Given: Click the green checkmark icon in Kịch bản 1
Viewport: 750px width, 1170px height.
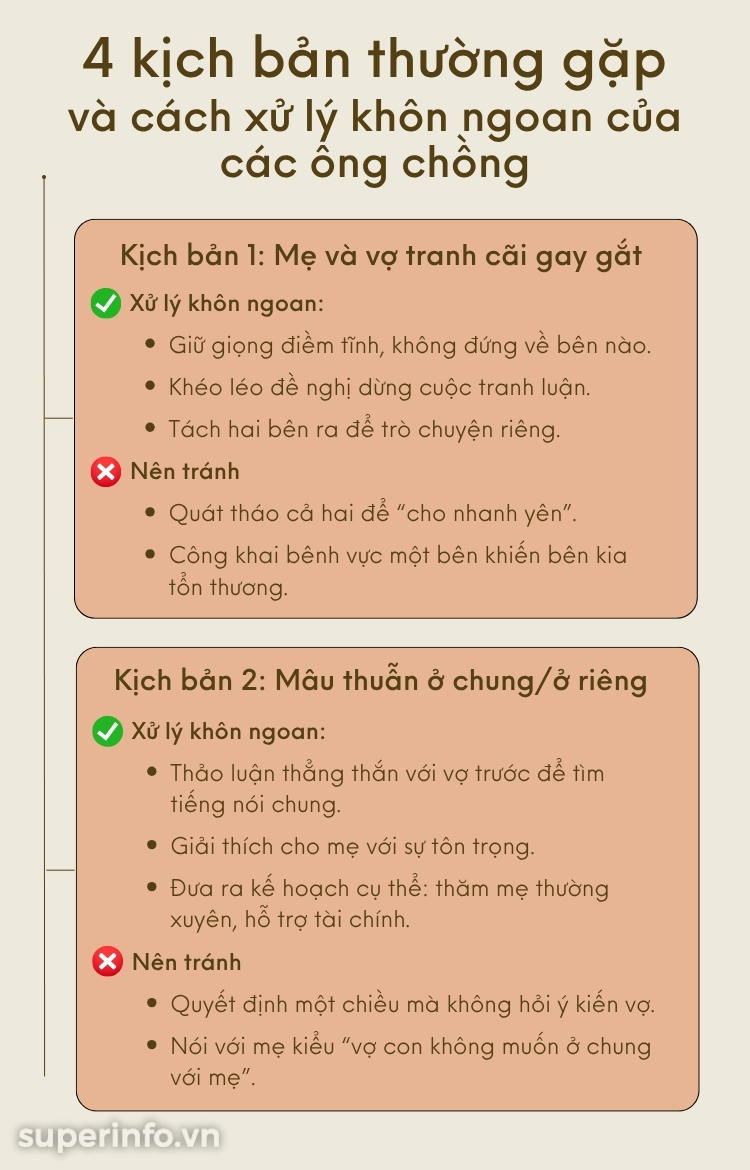Looking at the screenshot, I should pos(105,304).
